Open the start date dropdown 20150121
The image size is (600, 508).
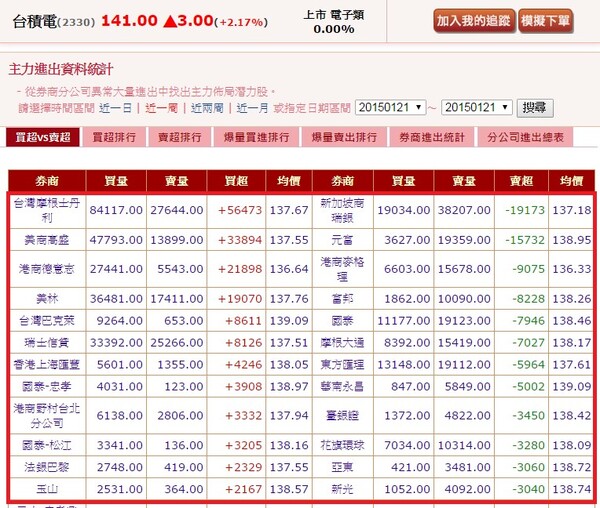click(x=390, y=107)
